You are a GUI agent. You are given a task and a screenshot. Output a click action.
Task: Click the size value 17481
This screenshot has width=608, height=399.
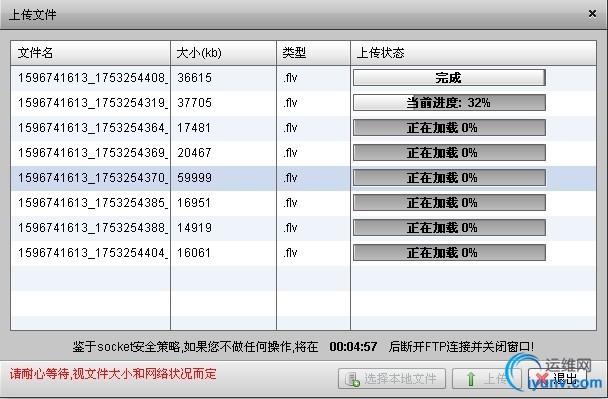point(194,128)
